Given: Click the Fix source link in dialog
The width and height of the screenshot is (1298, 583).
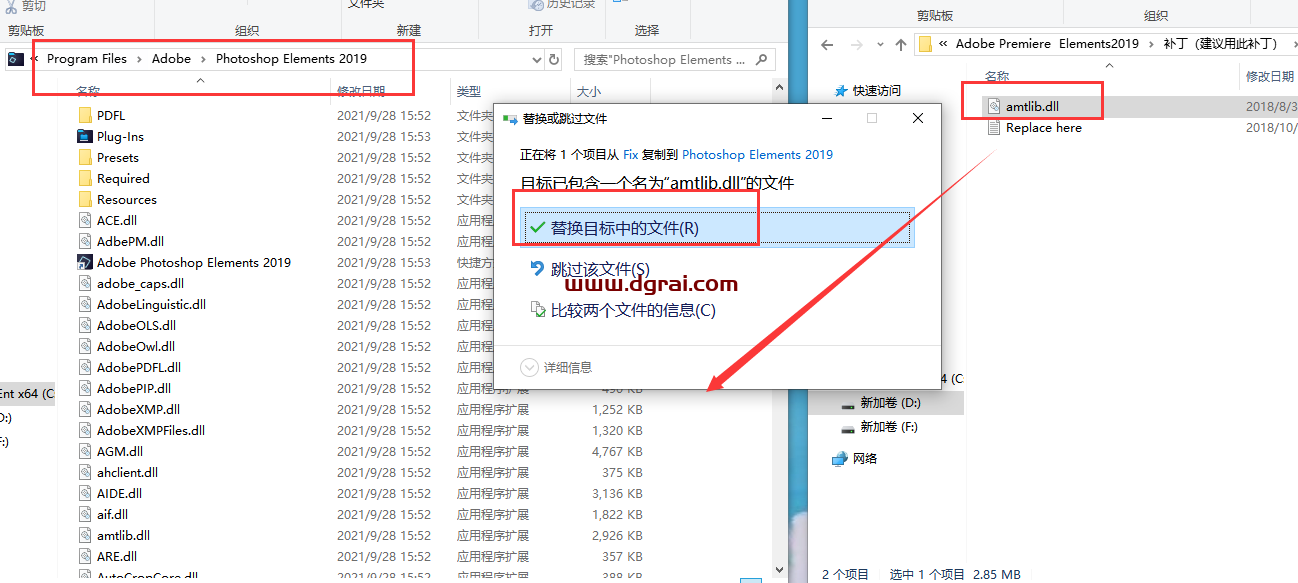Looking at the screenshot, I should click(x=630, y=155).
